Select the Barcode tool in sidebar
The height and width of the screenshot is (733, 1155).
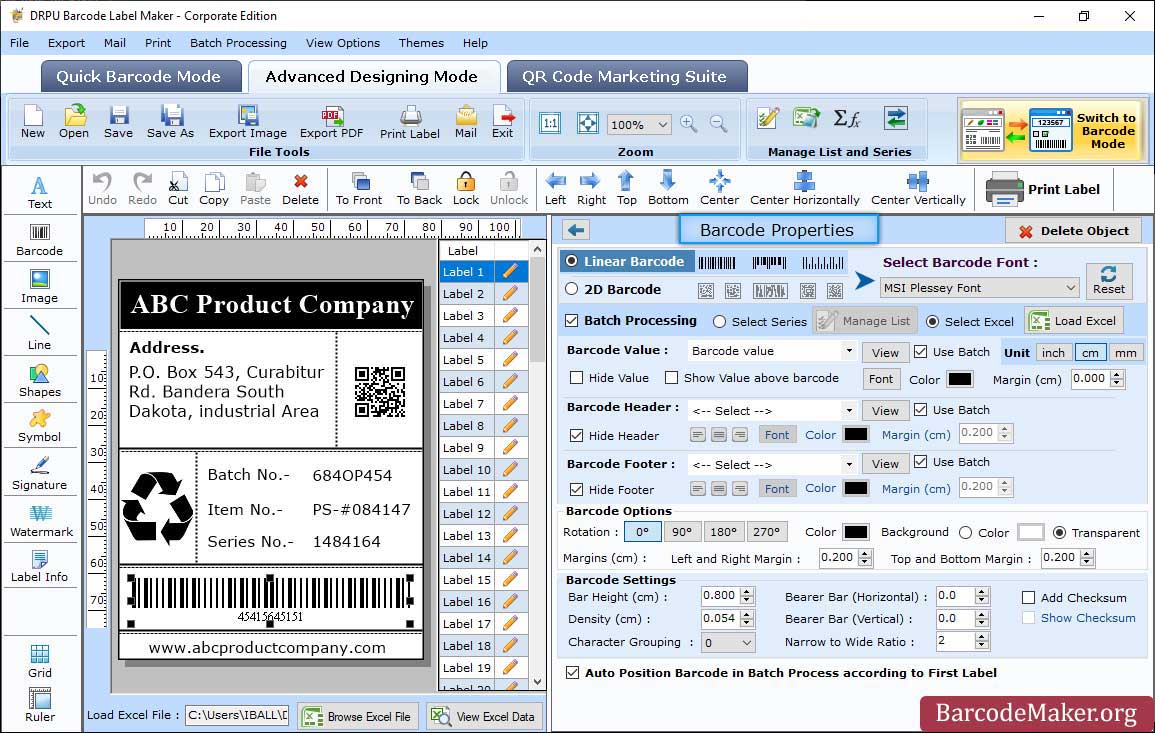[40, 239]
